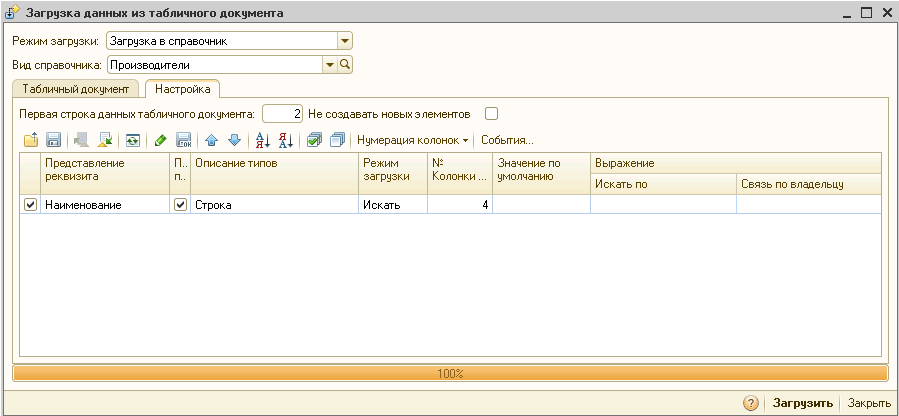899x416 pixels.
Task: Click Описание типов column header
Action: tap(274, 174)
